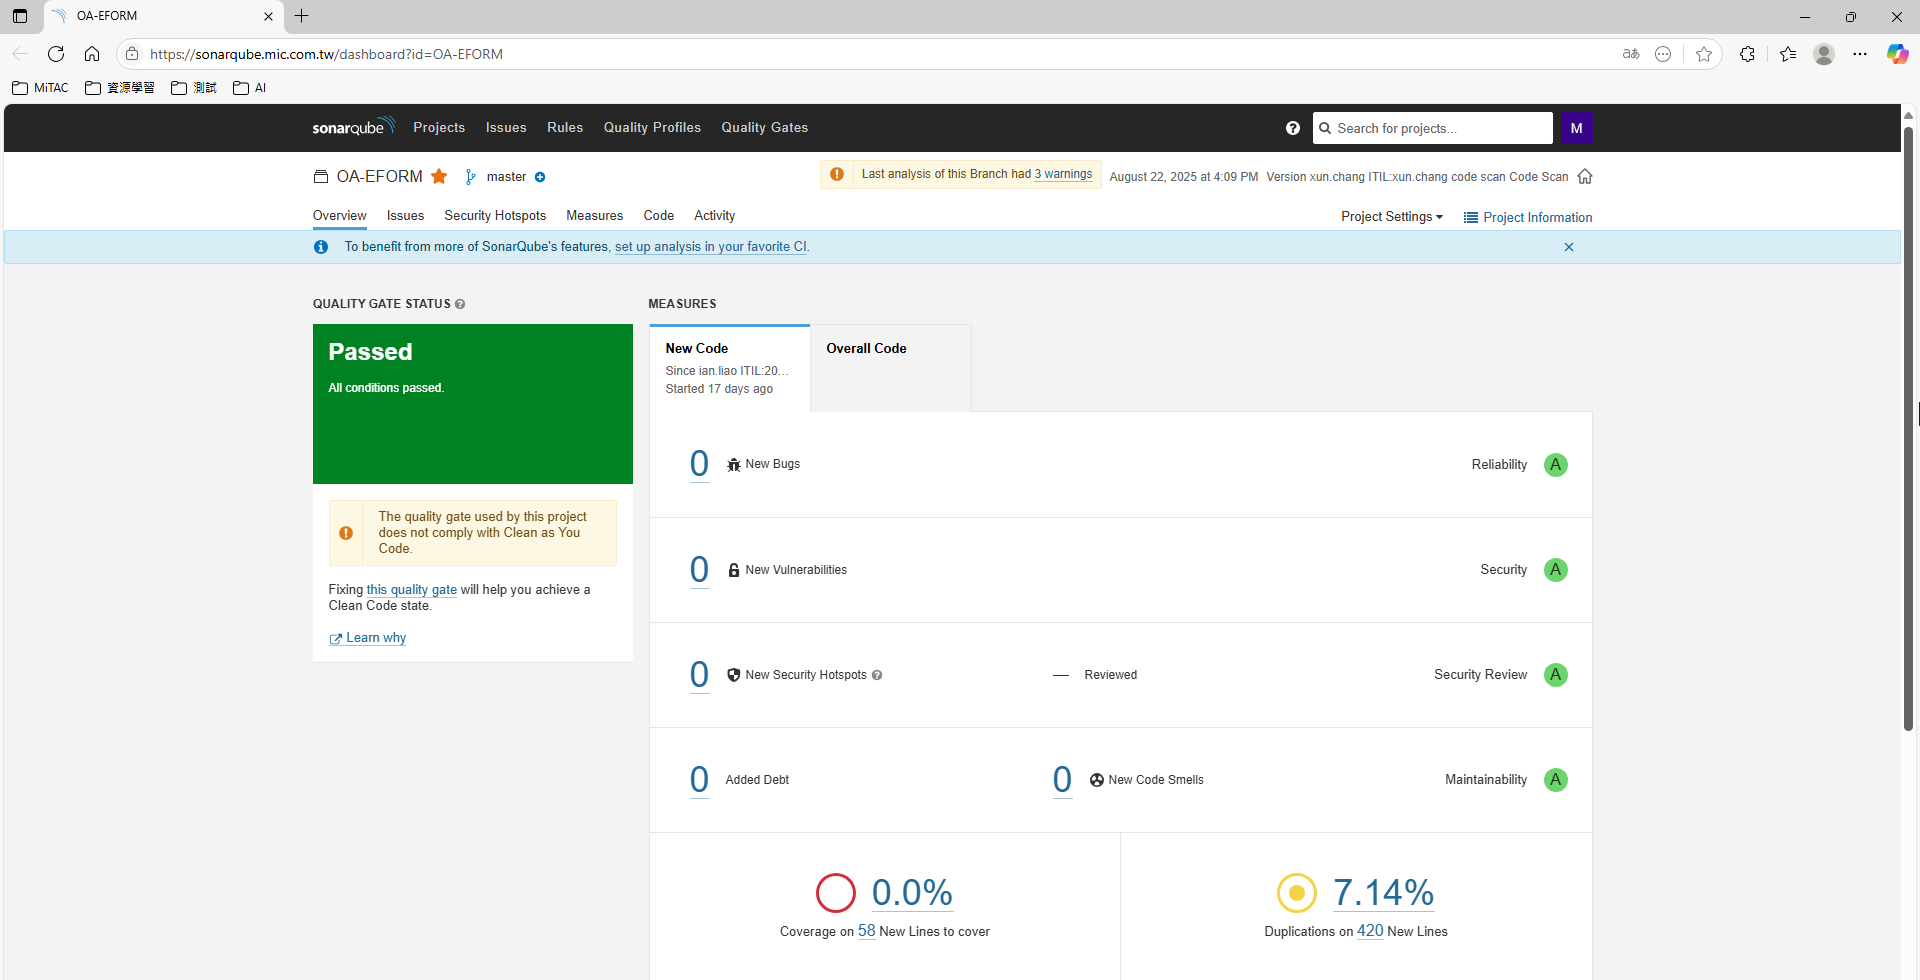Click the Reliability A rating badge
The height and width of the screenshot is (980, 1920).
1555,465
